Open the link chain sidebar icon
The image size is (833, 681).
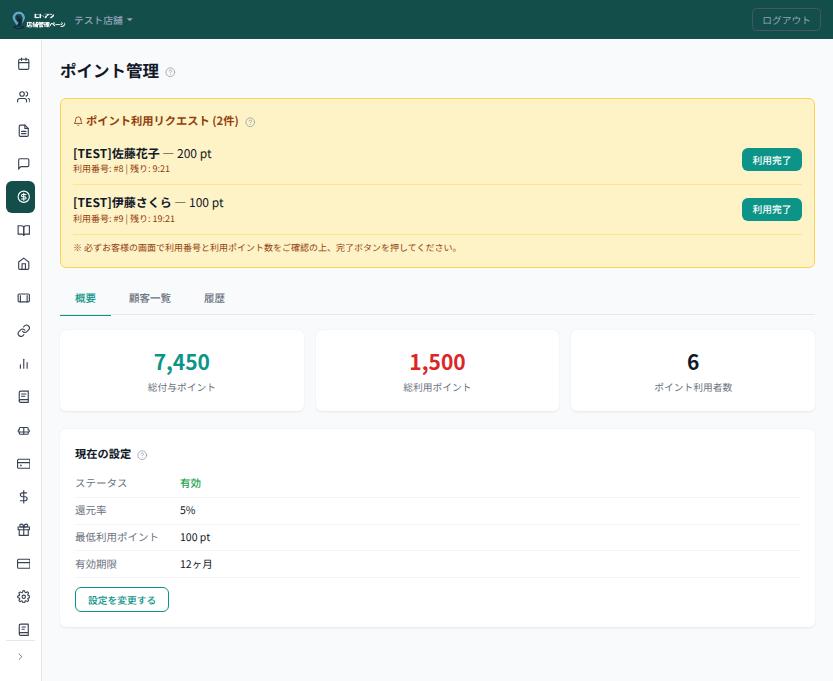23,330
